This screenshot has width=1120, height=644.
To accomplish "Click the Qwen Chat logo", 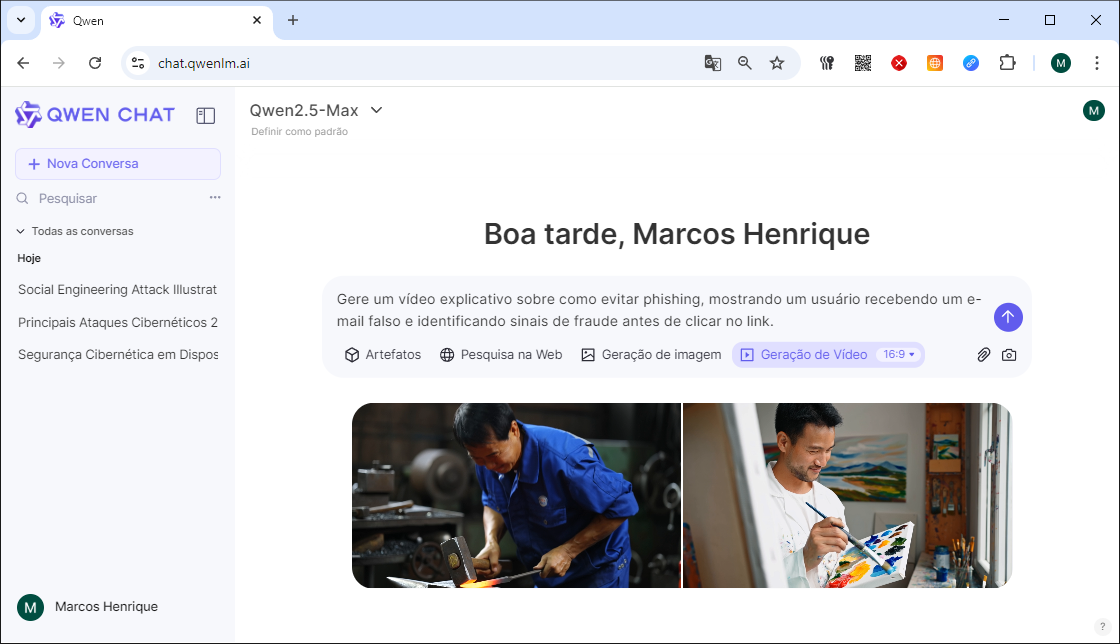I will pos(95,114).
